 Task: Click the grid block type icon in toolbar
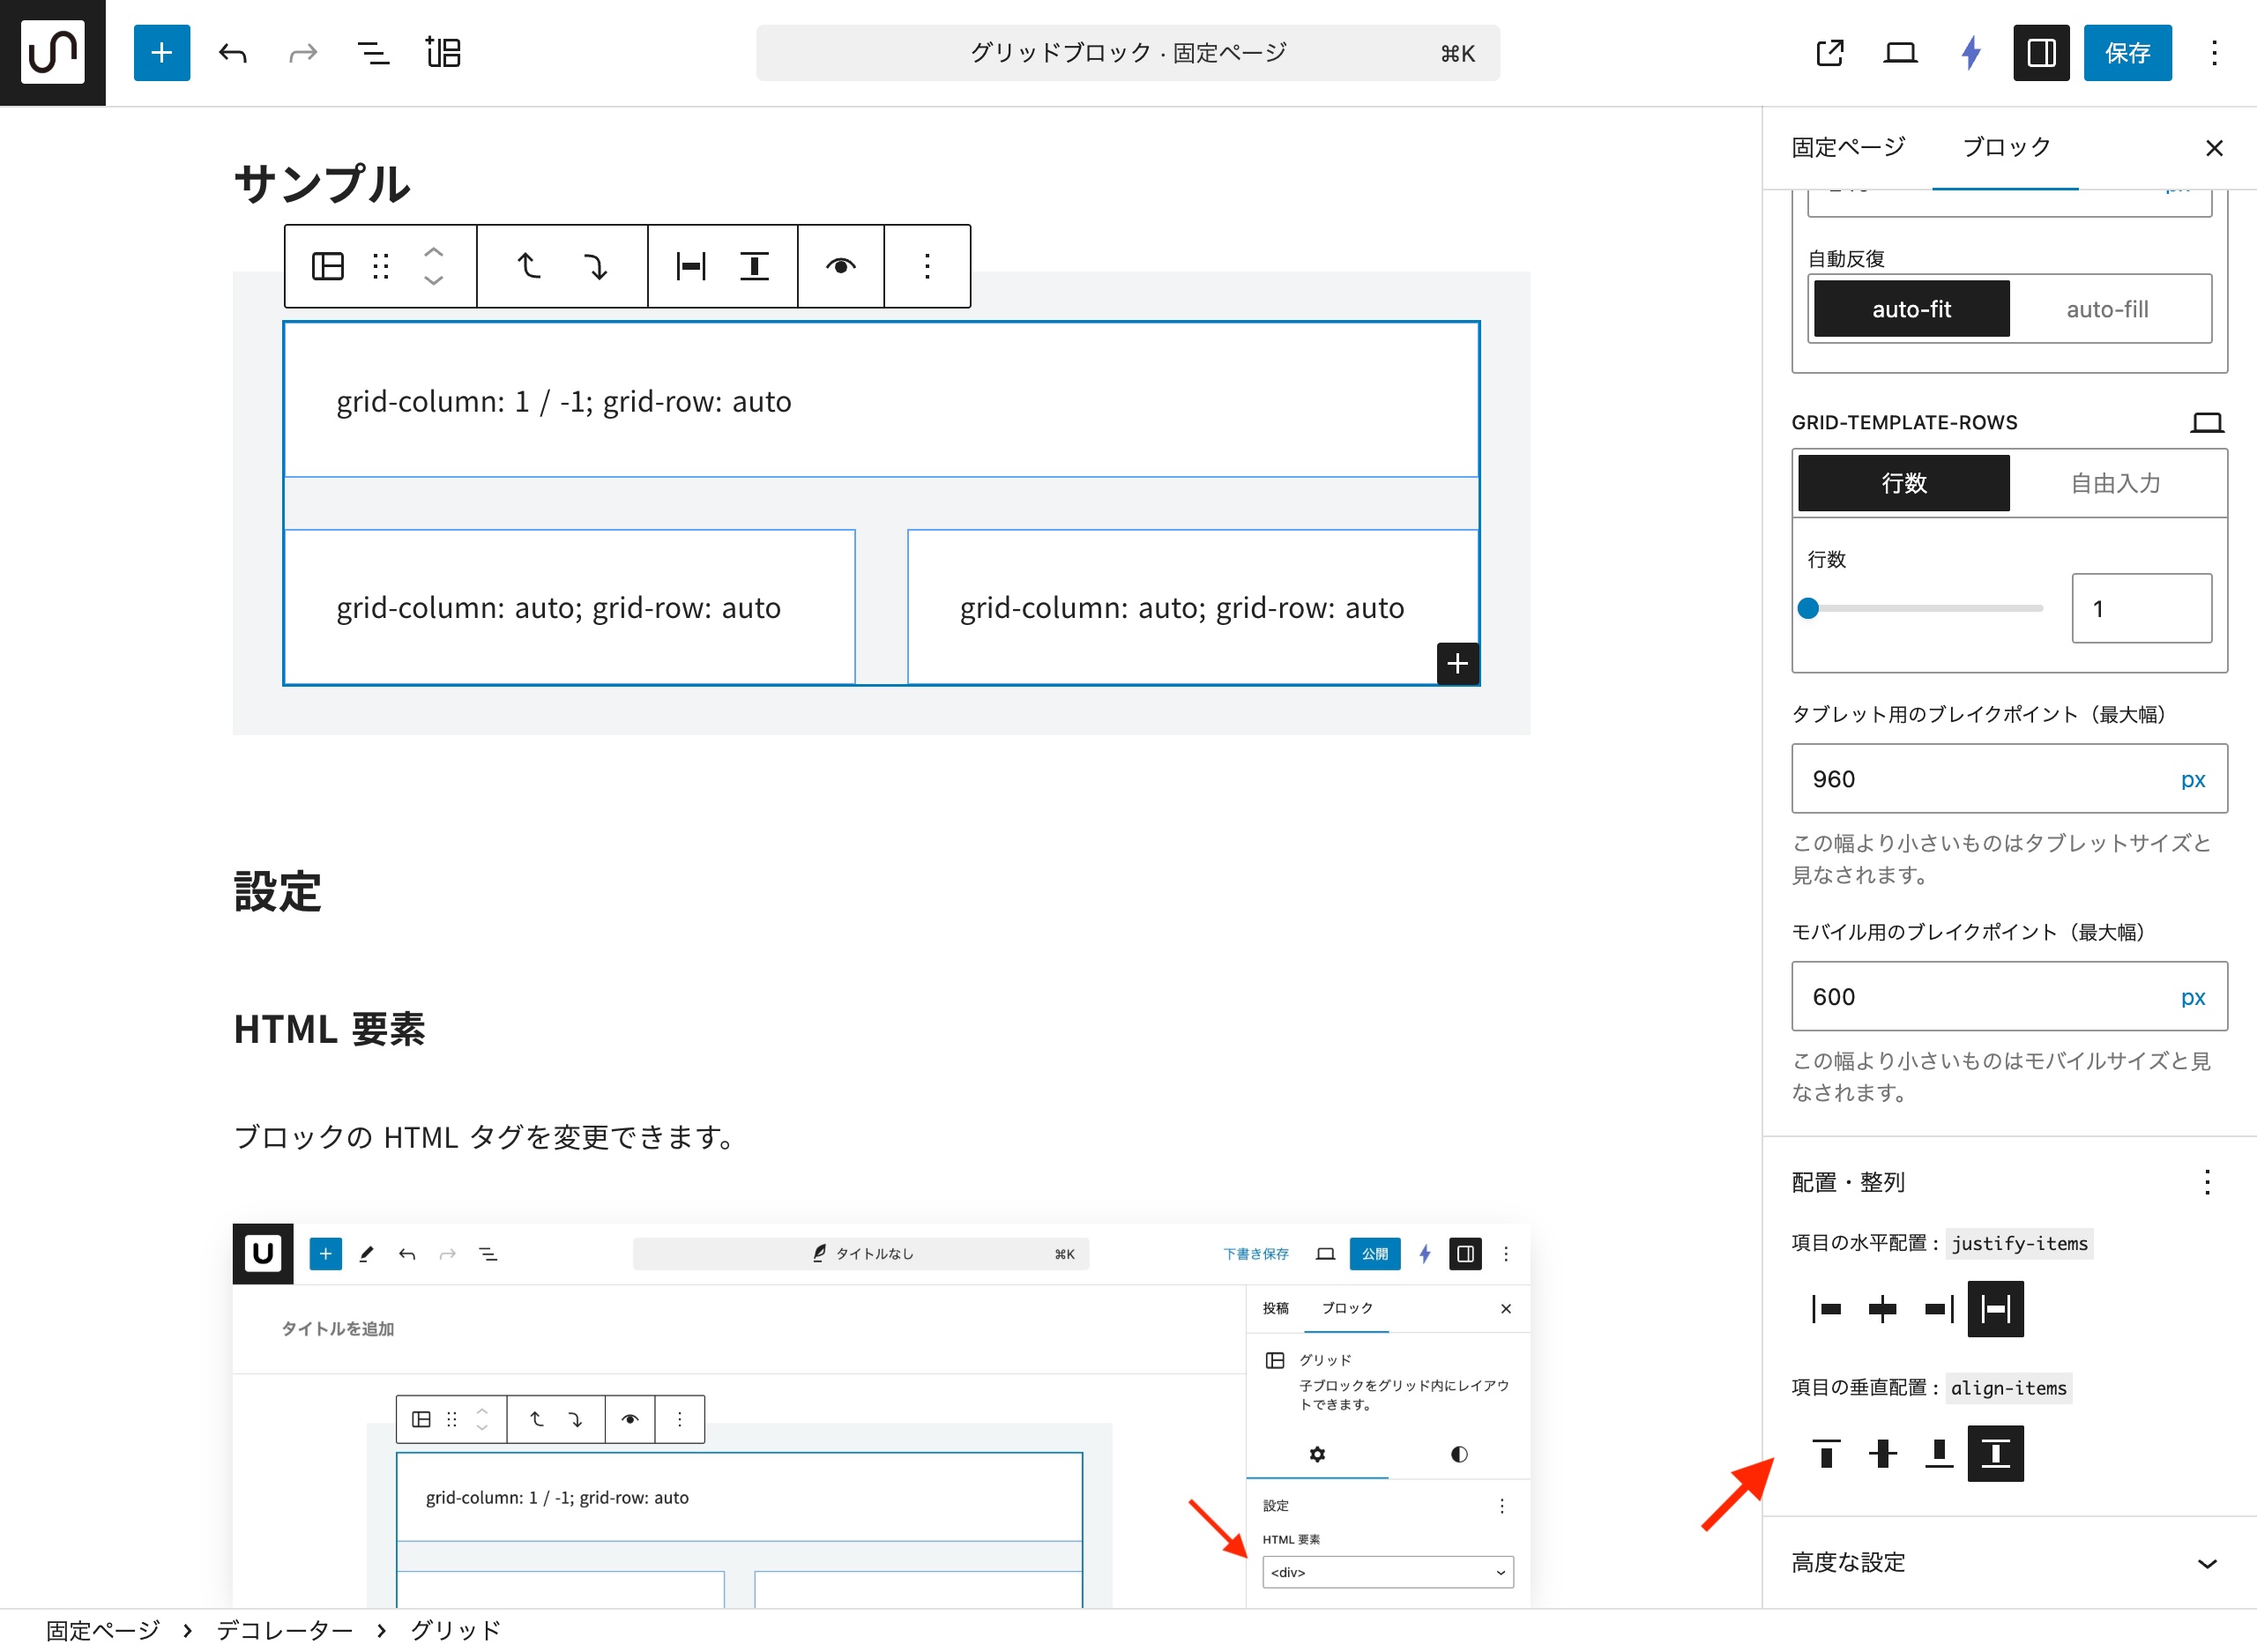click(327, 266)
